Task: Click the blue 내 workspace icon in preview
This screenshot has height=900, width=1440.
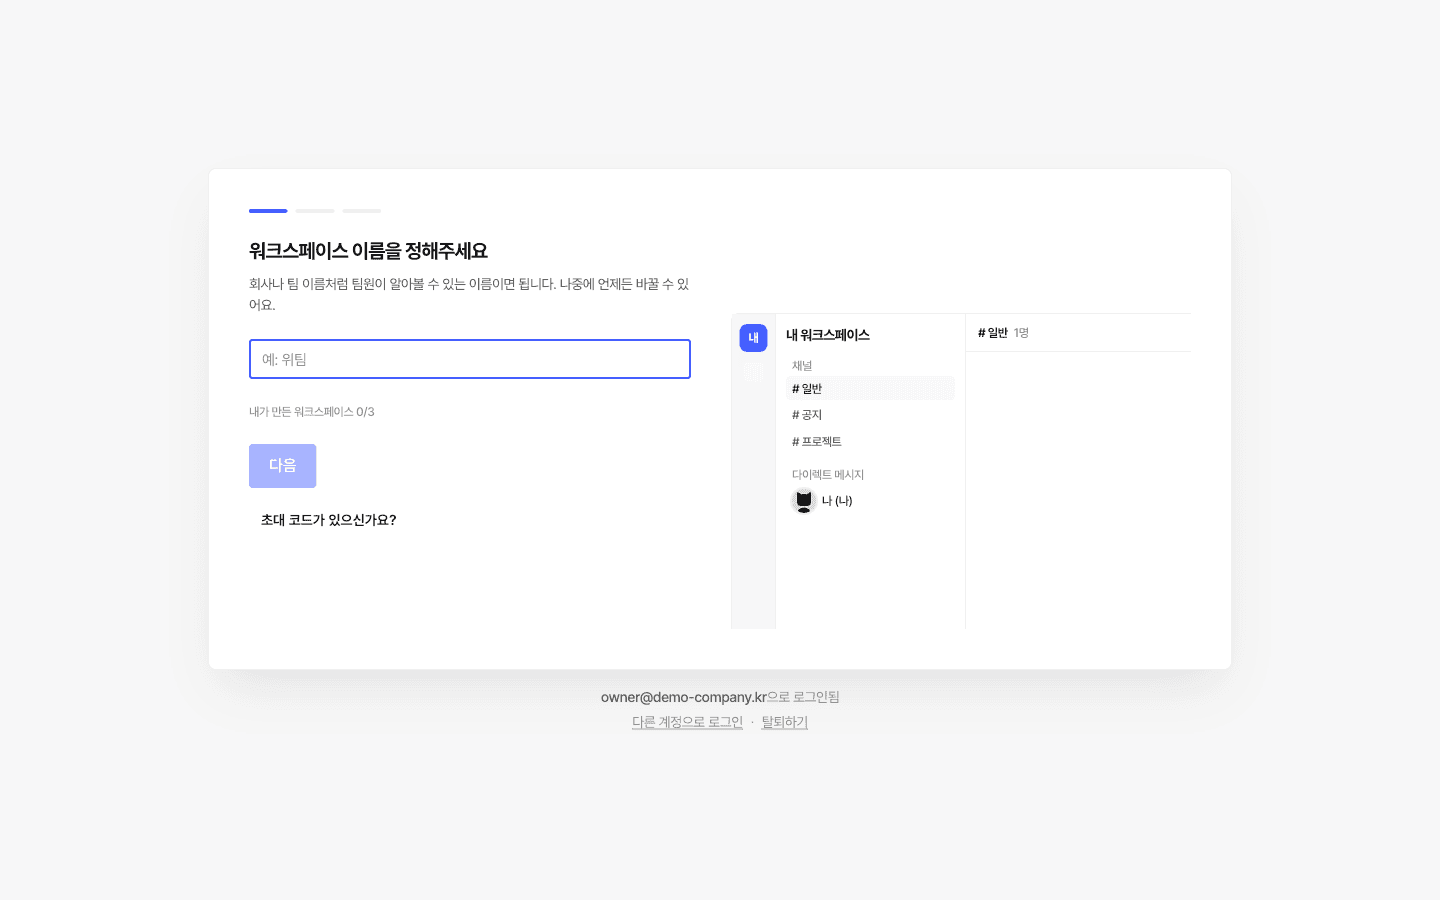Action: [753, 338]
